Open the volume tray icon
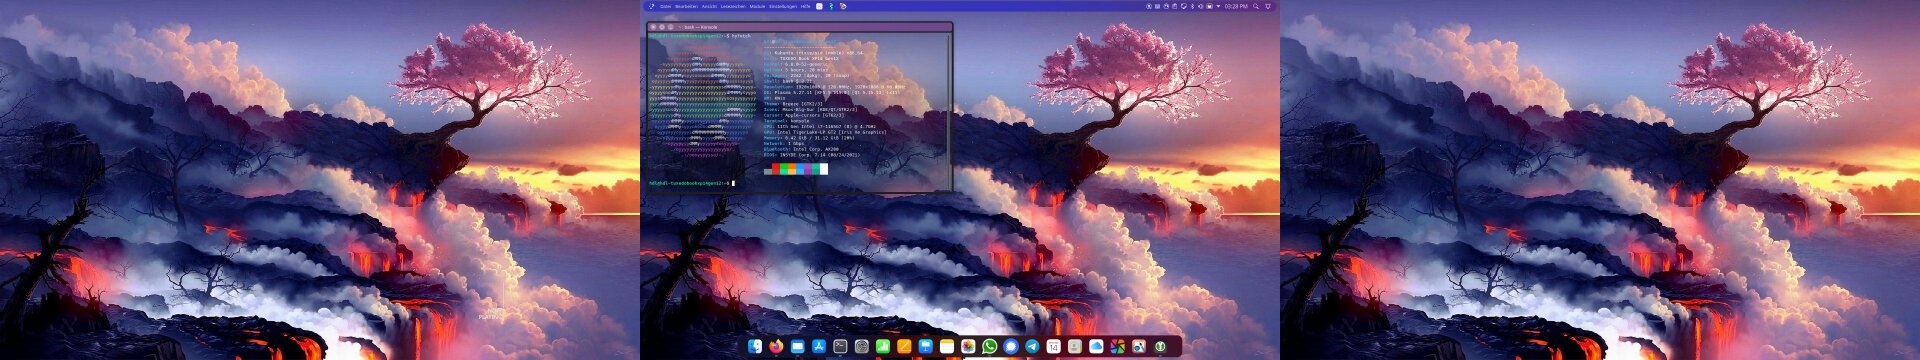This screenshot has width=1920, height=360. (x=1200, y=6)
